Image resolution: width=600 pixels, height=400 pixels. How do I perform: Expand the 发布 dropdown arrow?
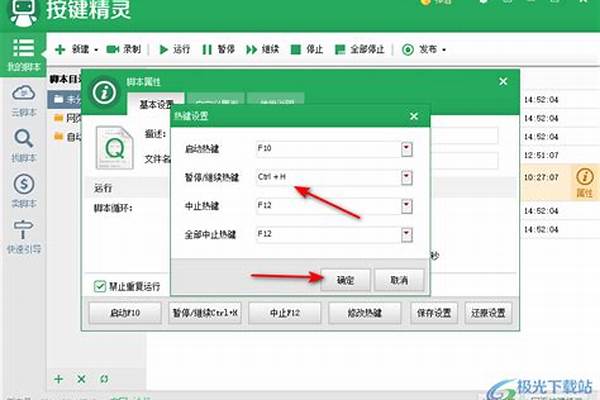pos(444,50)
